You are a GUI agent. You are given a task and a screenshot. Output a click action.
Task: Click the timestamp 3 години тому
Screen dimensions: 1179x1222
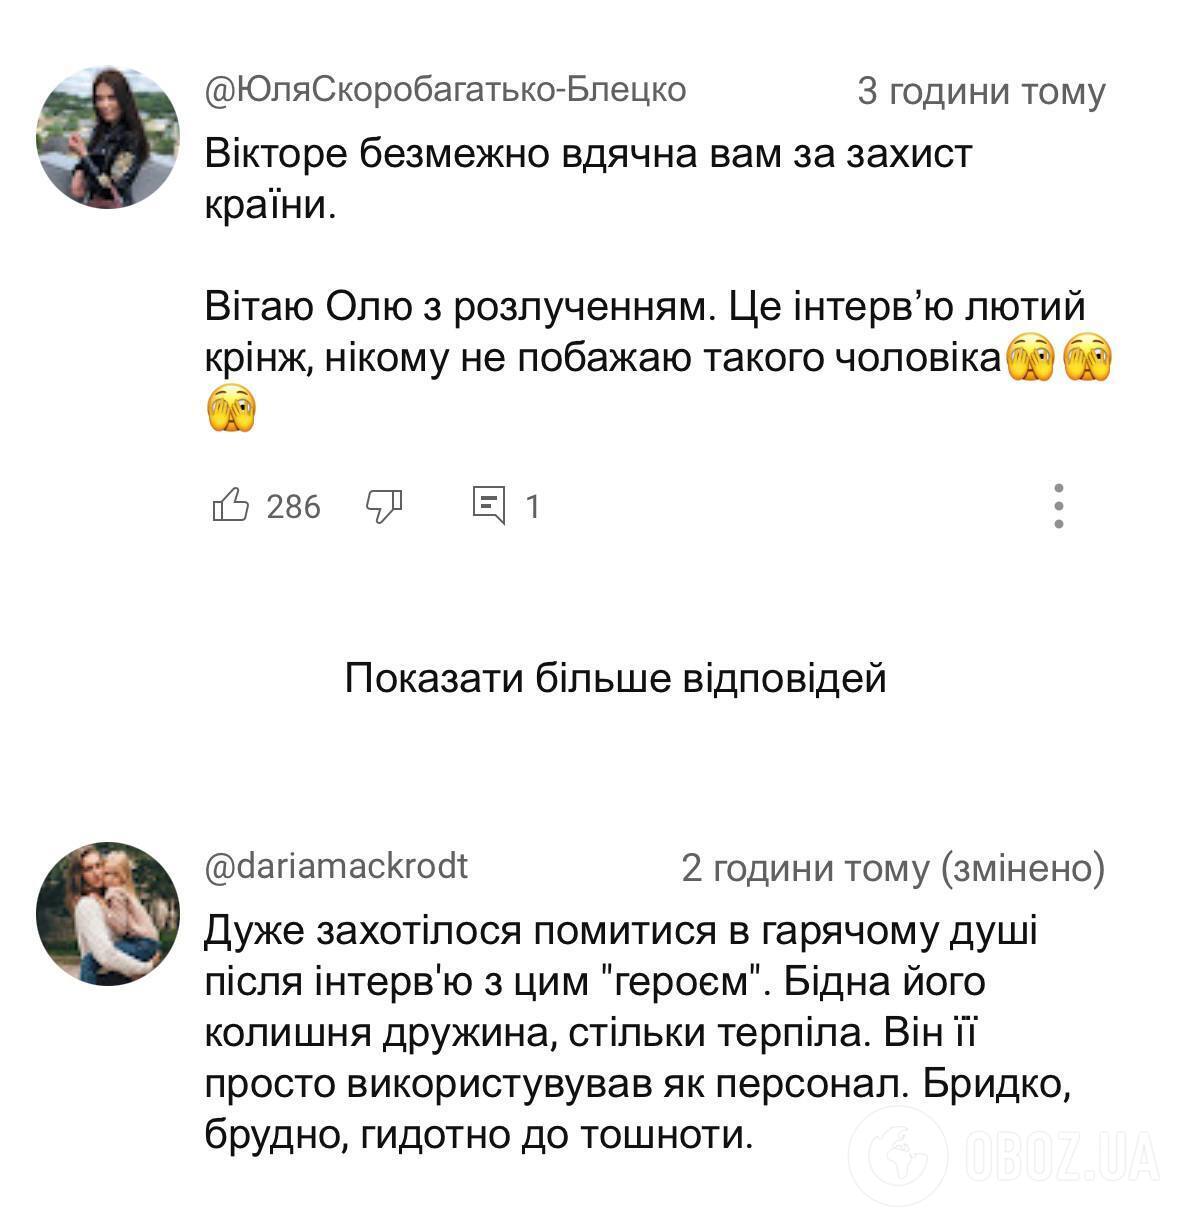point(980,90)
